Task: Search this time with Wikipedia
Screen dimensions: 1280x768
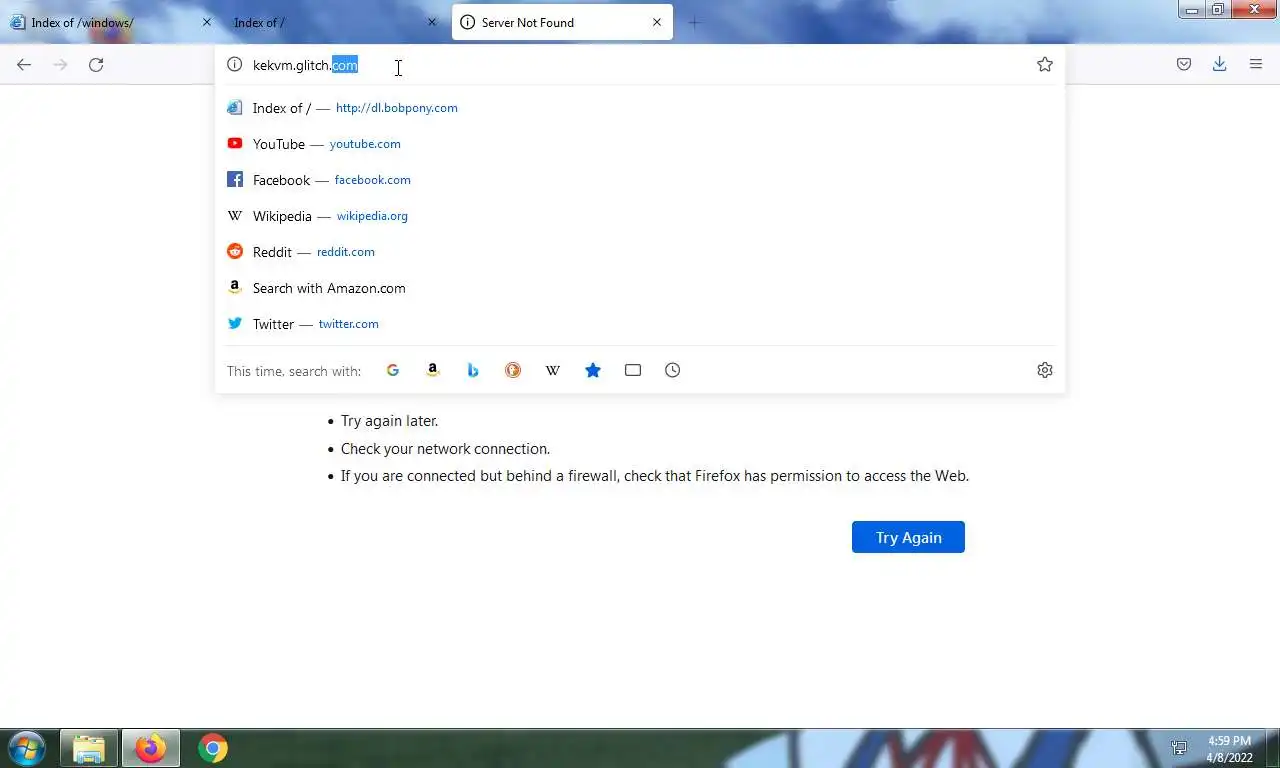Action: tap(553, 370)
